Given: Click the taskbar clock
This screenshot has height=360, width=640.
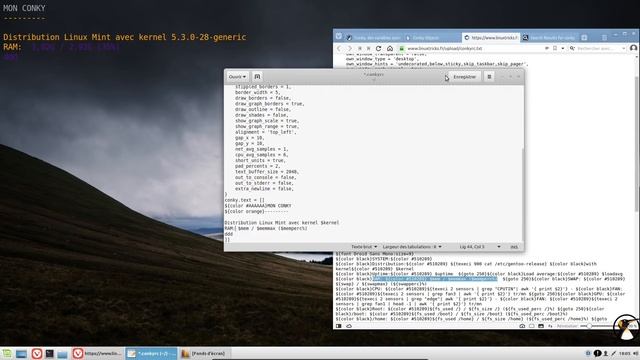Looking at the screenshot, I should (x=624, y=353).
